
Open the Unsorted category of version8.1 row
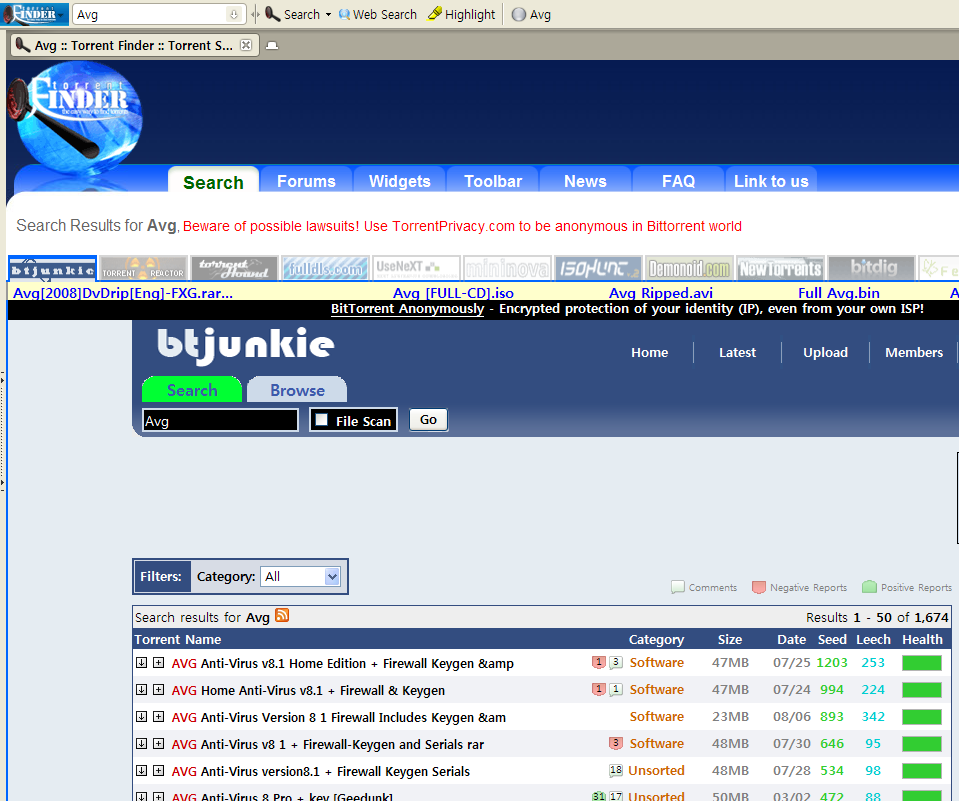[656, 770]
